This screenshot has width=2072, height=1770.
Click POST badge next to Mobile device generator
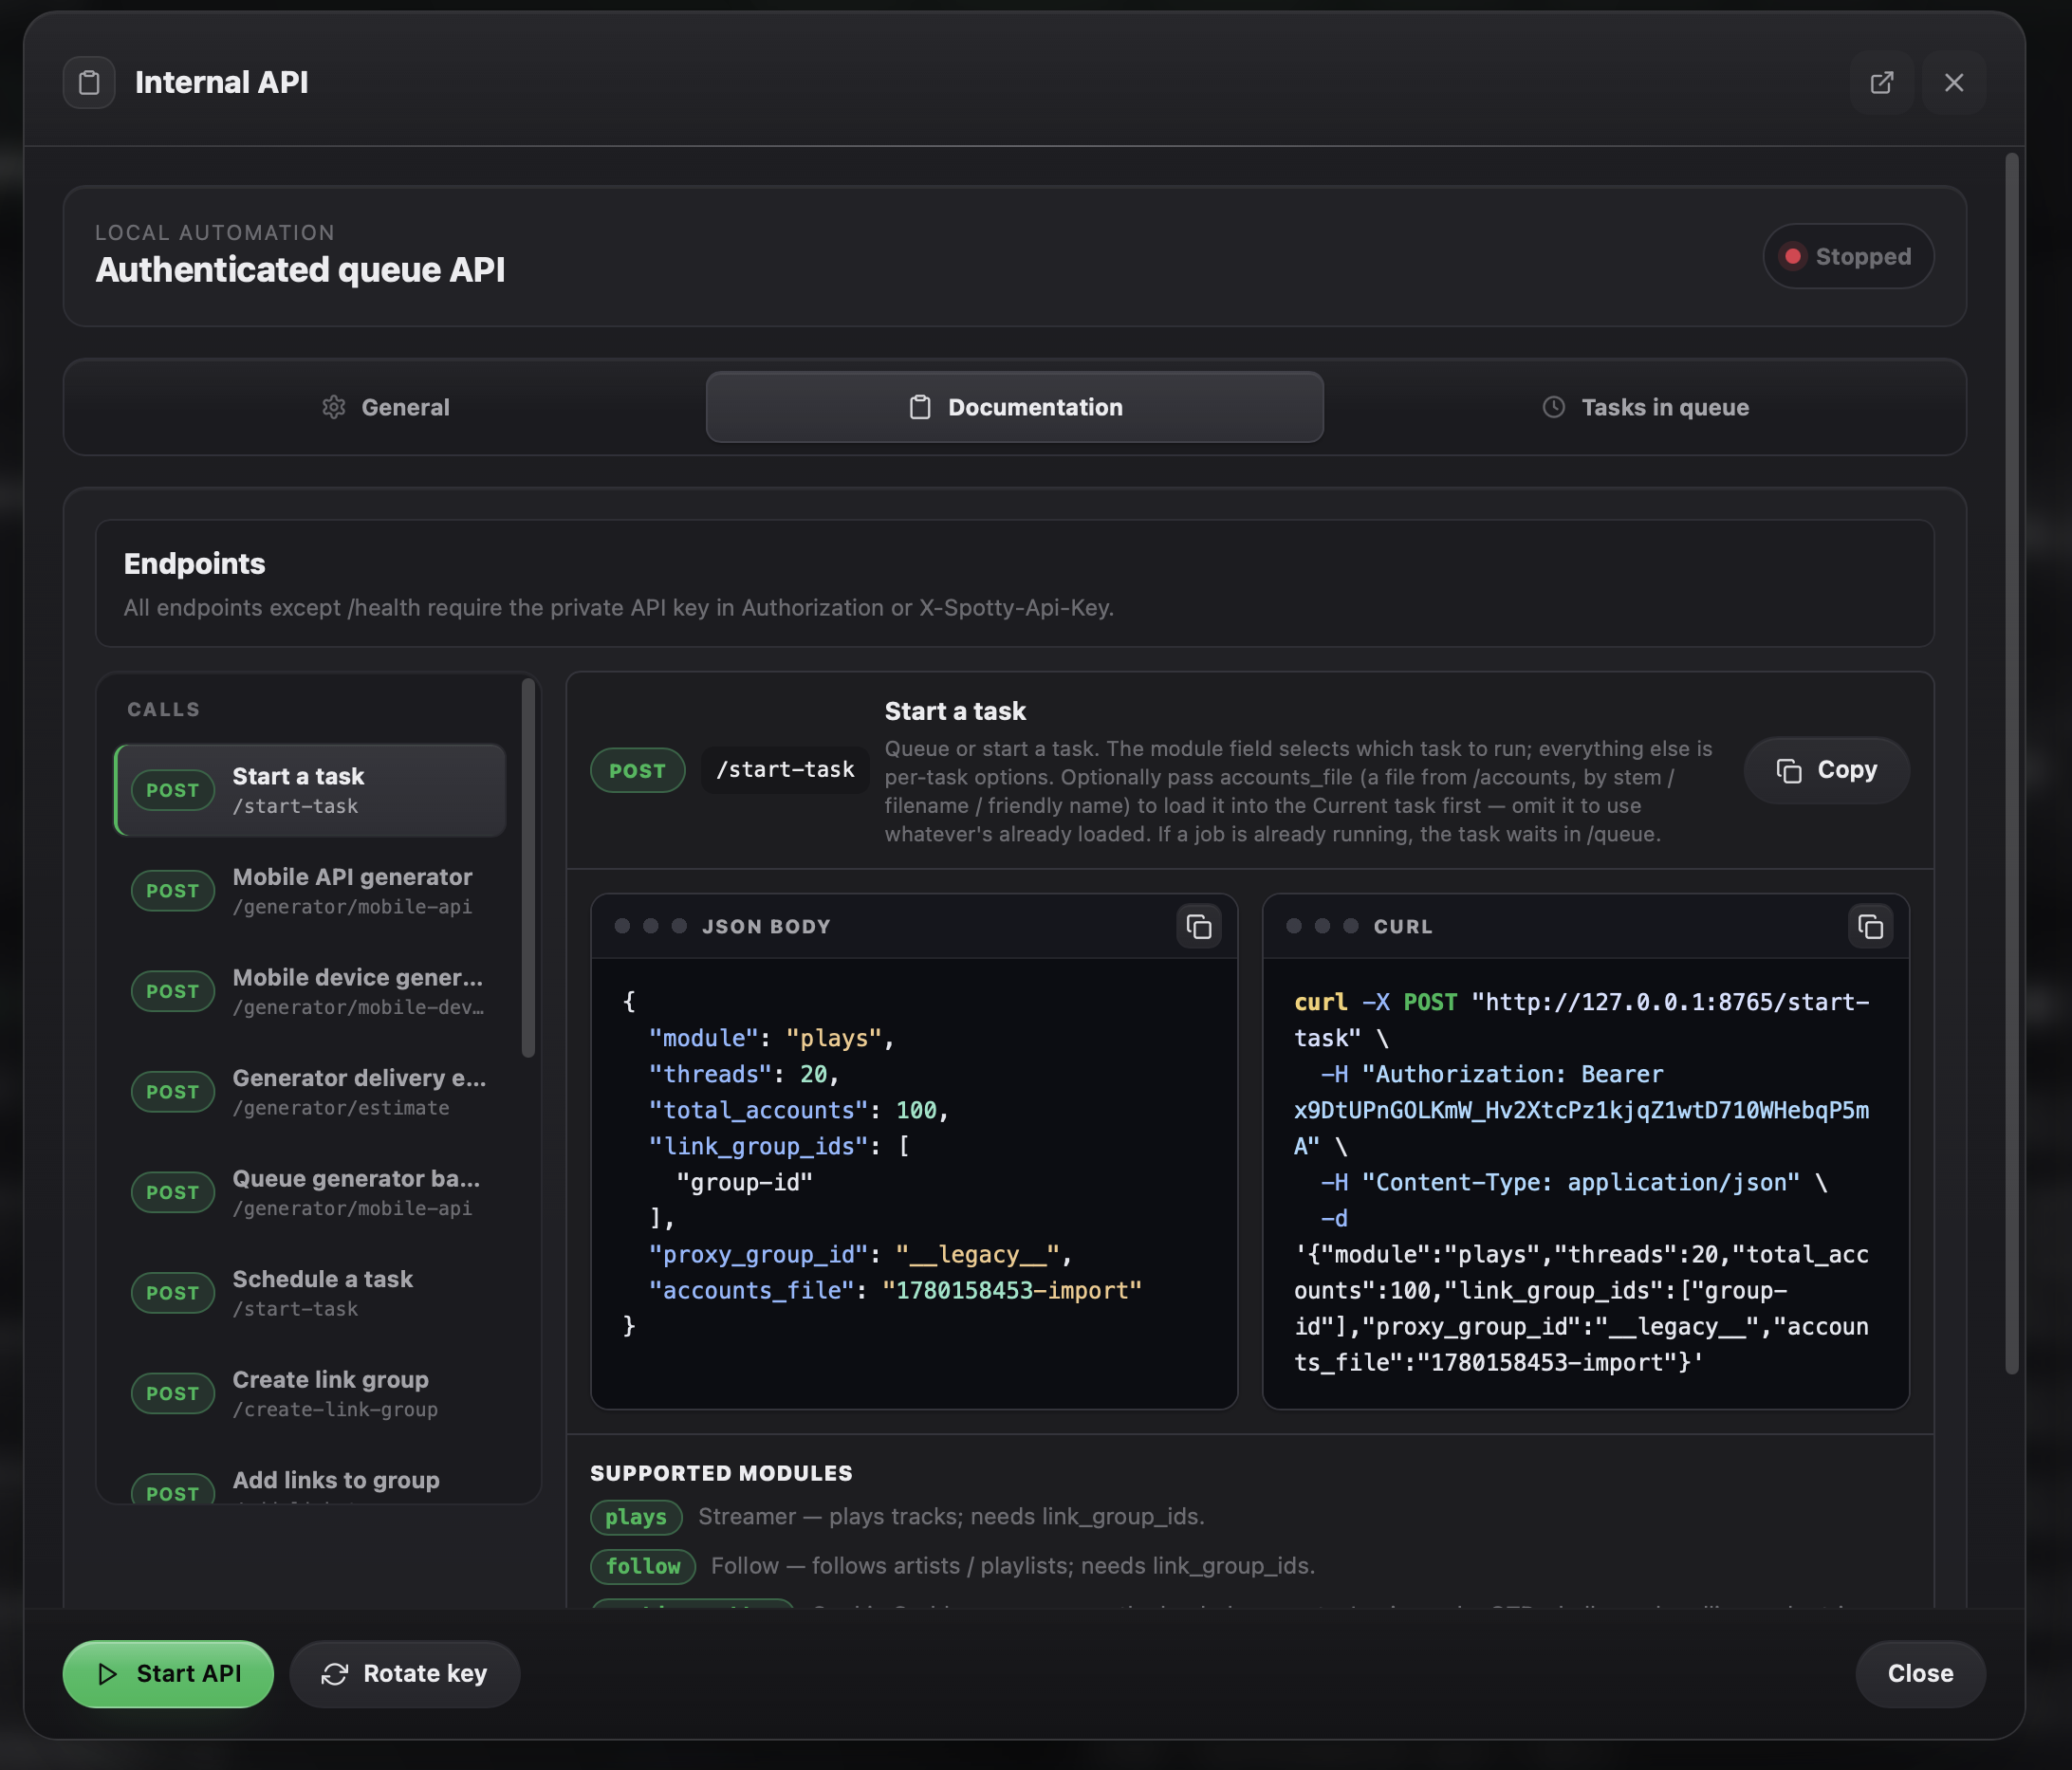[172, 991]
